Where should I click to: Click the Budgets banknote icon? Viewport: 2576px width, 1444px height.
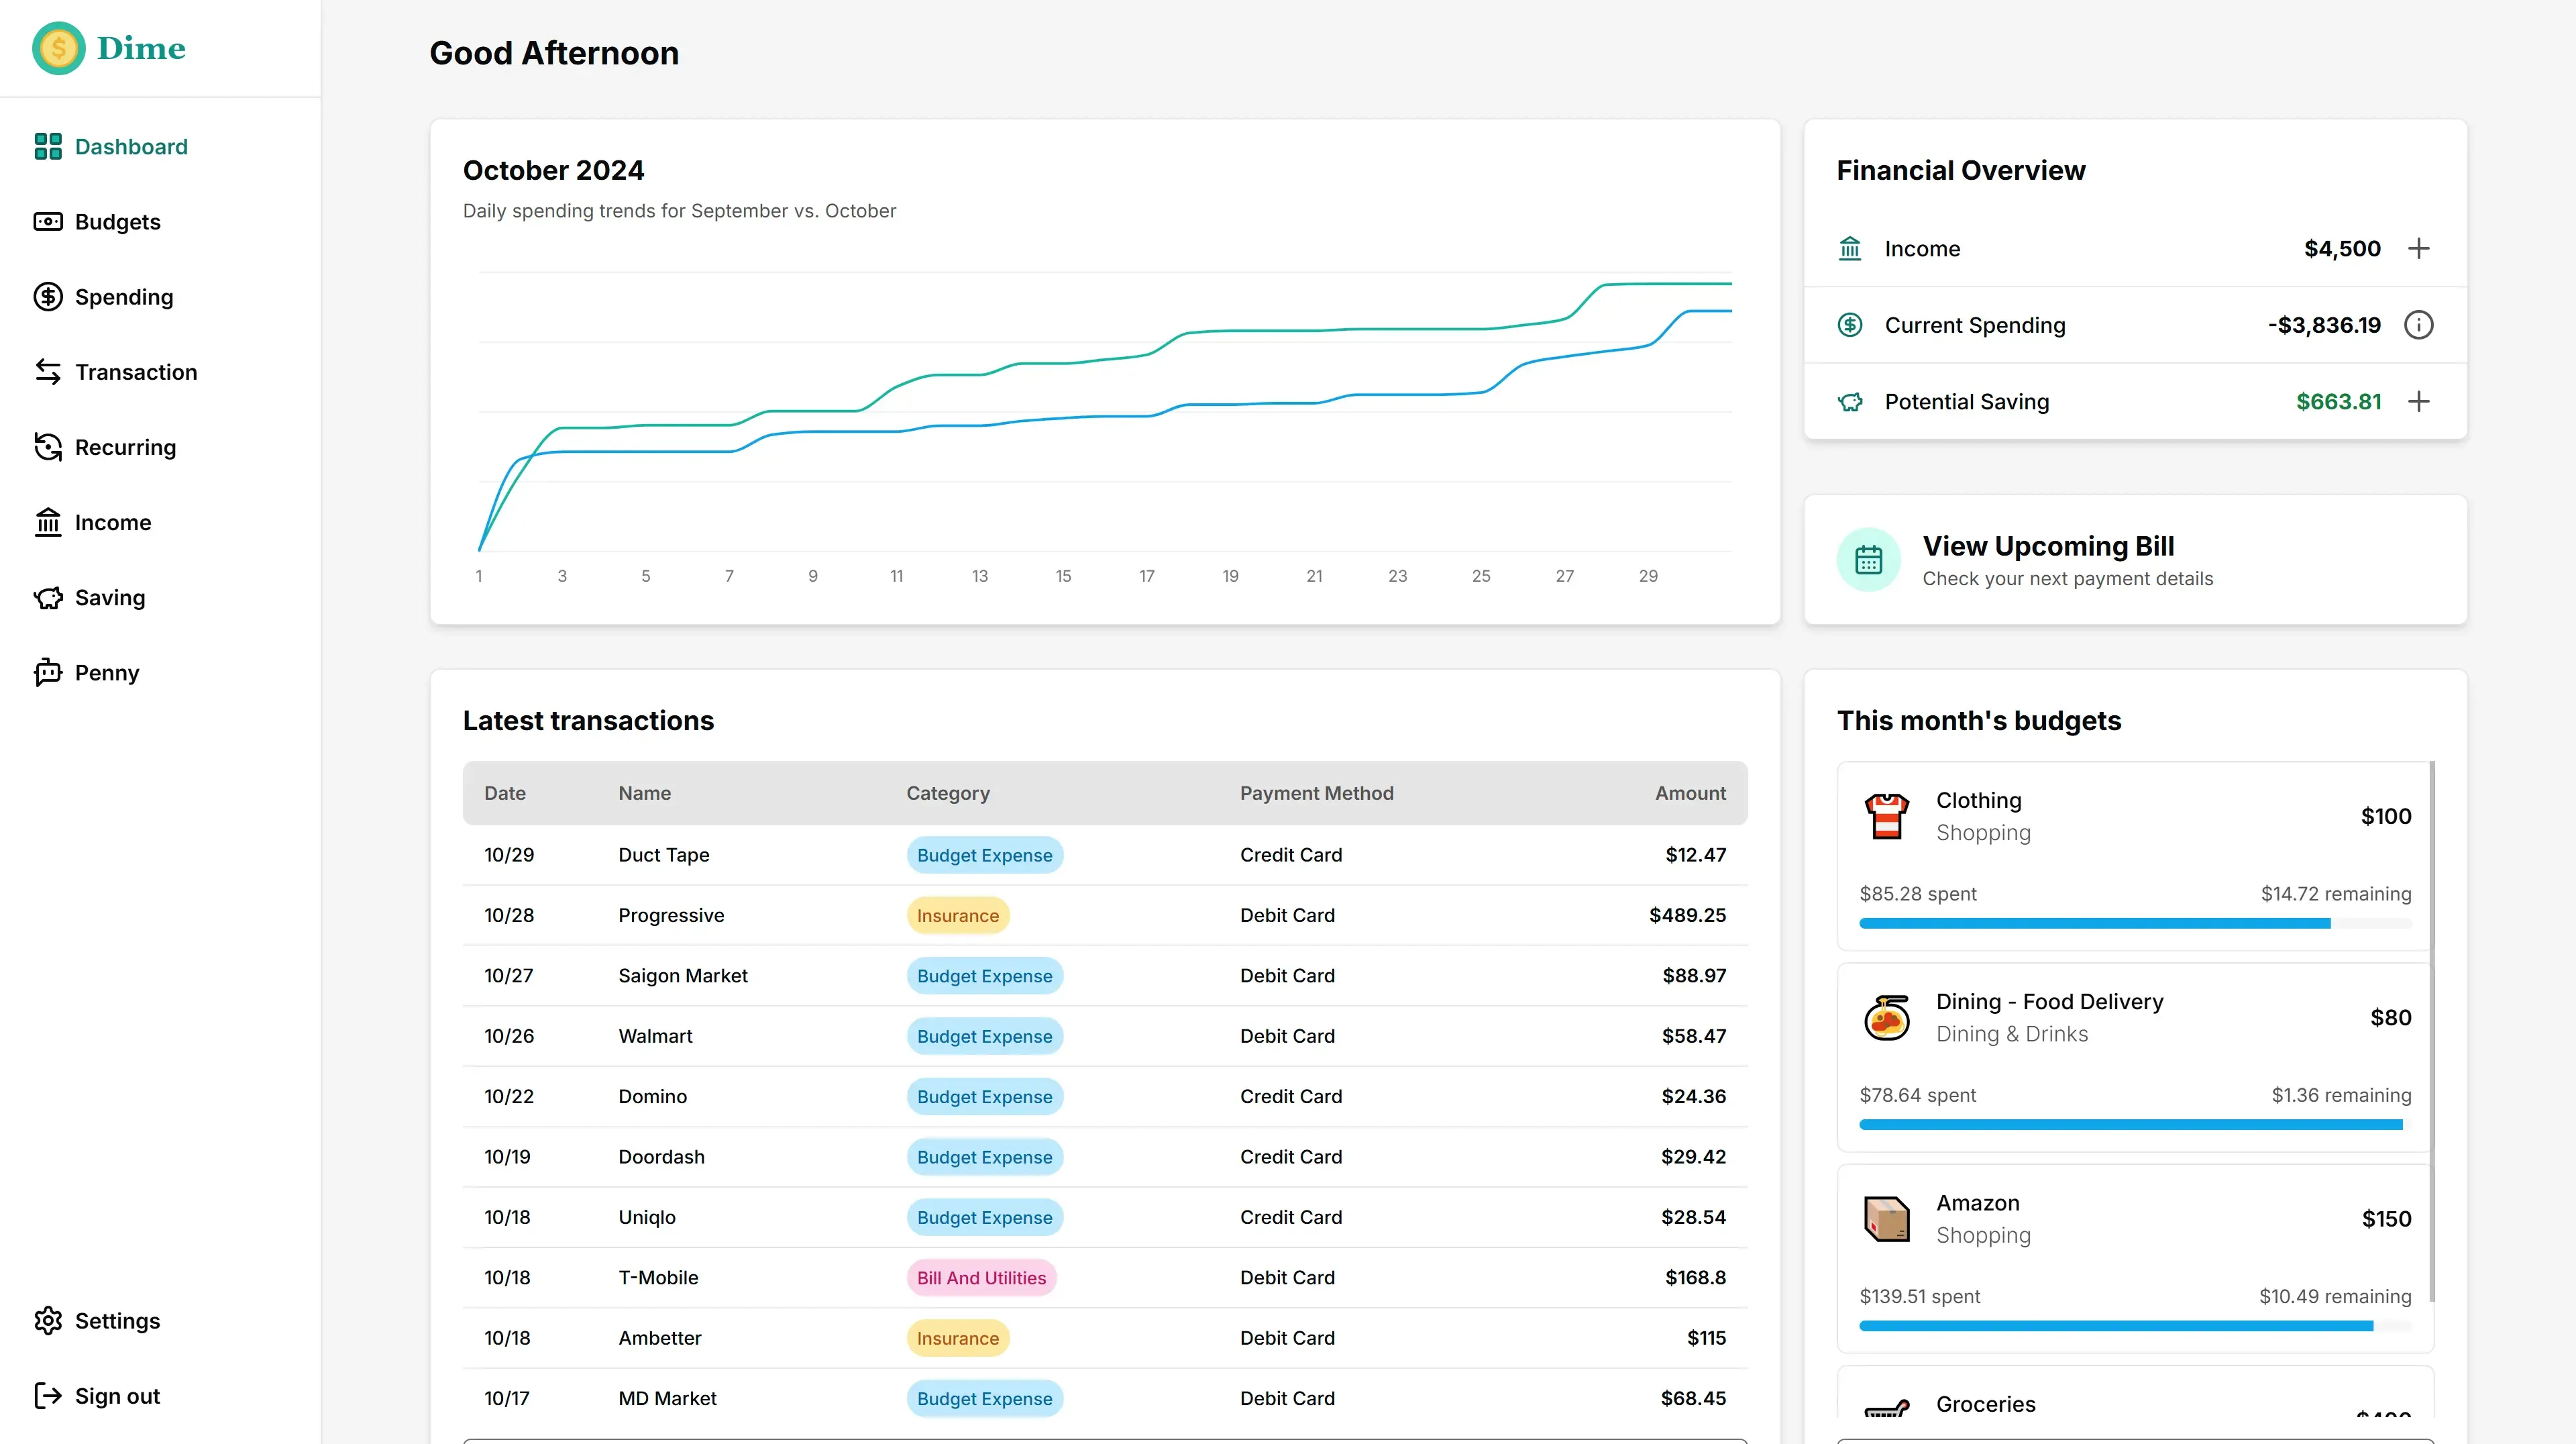48,222
